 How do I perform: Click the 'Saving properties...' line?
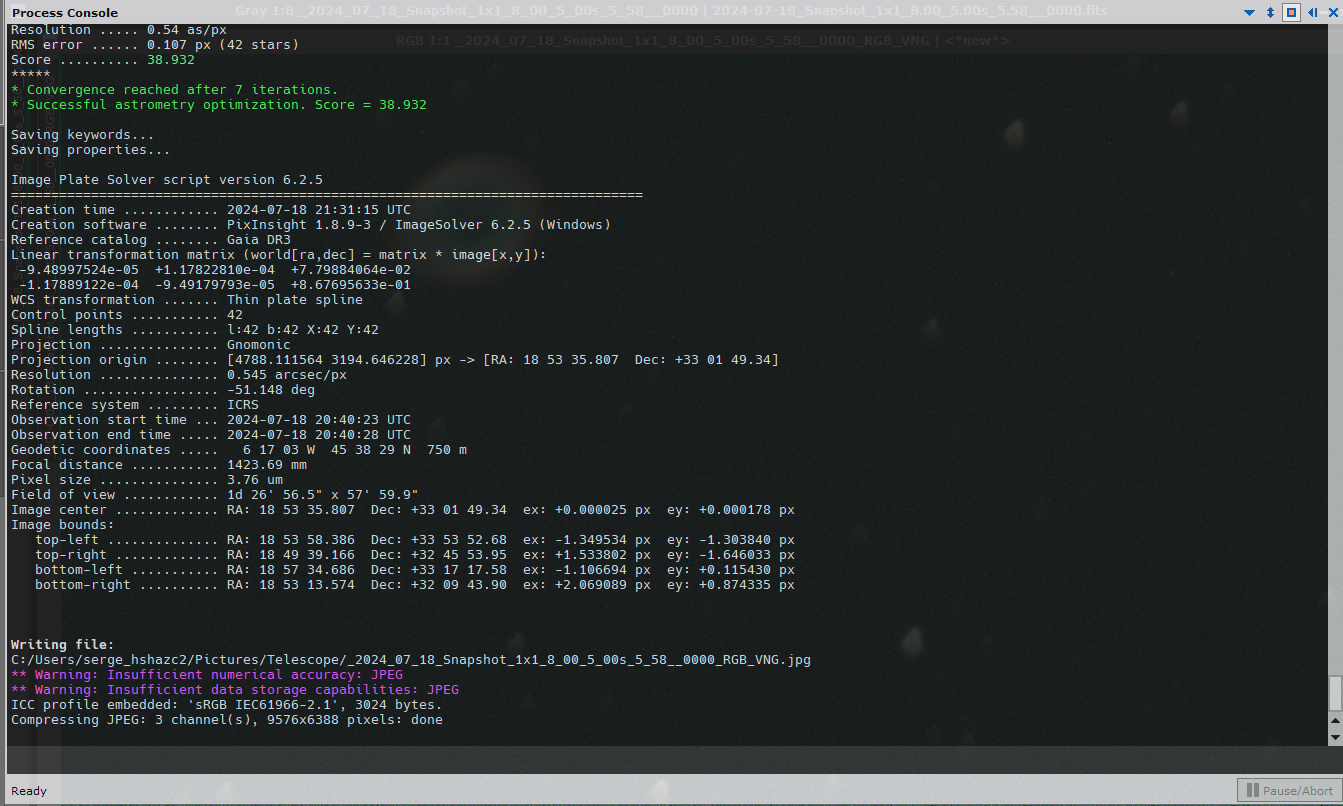pyautogui.click(x=91, y=150)
